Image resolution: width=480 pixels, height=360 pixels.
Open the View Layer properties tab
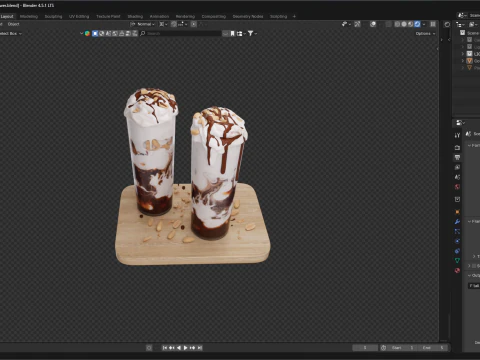point(457,167)
